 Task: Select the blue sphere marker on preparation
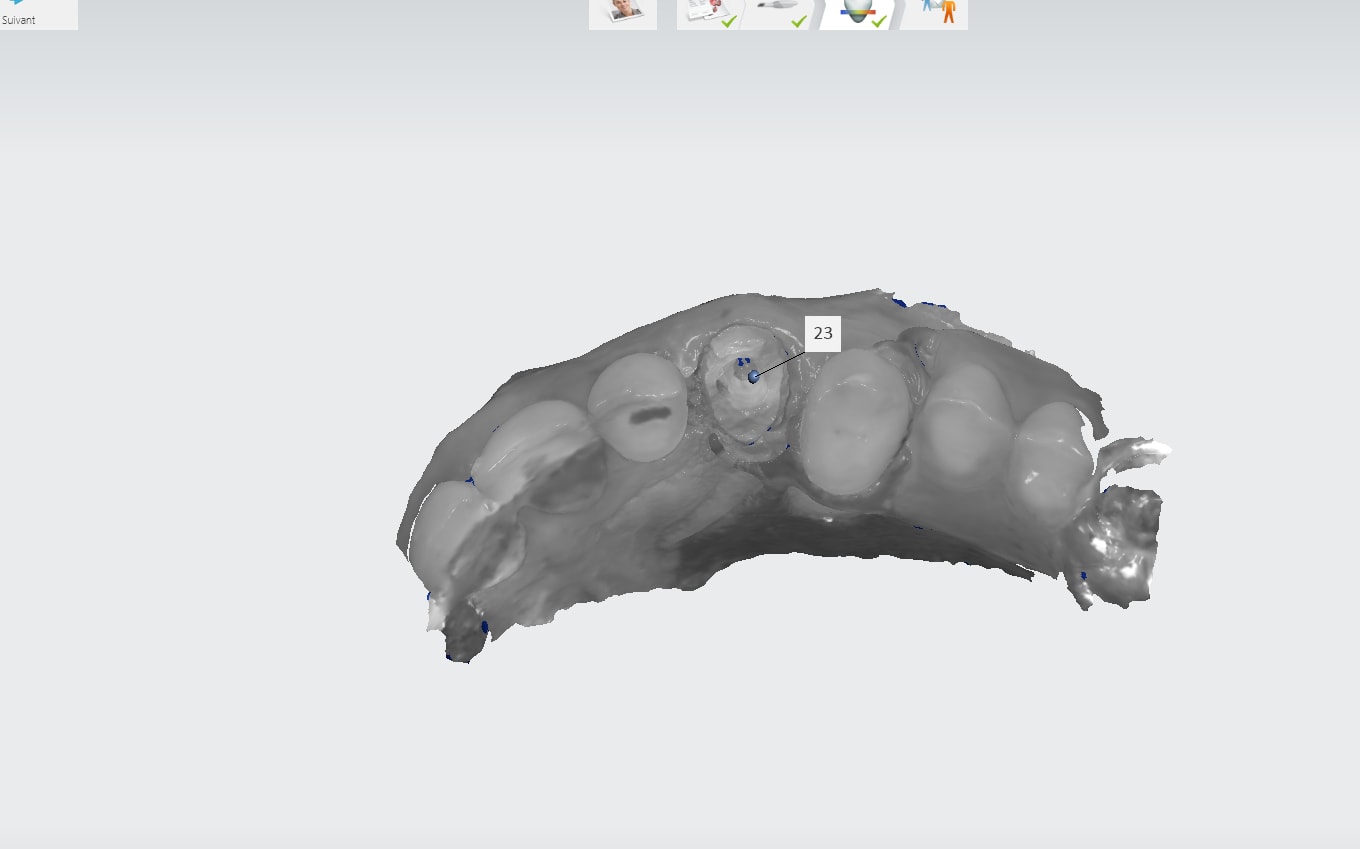[754, 376]
